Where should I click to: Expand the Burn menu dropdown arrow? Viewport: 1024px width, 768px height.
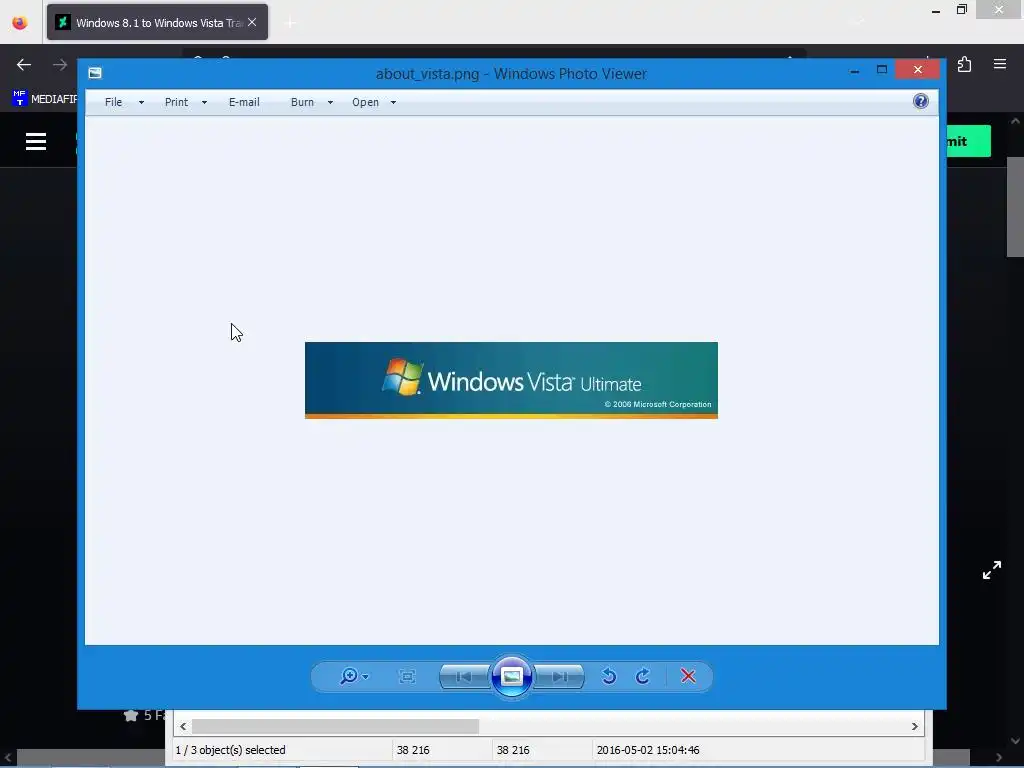[330, 103]
